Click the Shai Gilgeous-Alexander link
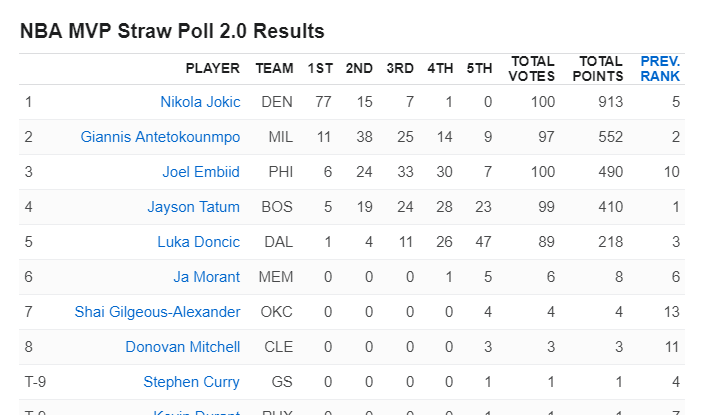The image size is (701, 415). [x=157, y=312]
